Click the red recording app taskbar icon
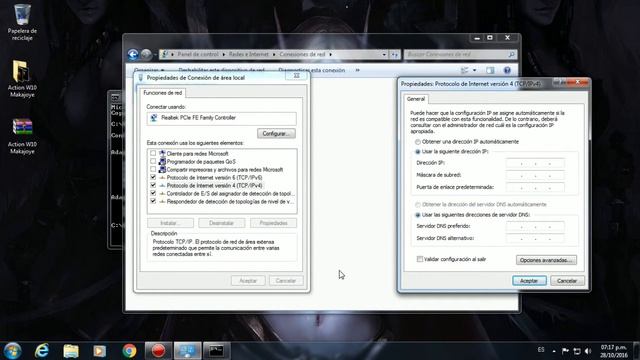Image resolution: width=640 pixels, height=360 pixels. coord(158,351)
